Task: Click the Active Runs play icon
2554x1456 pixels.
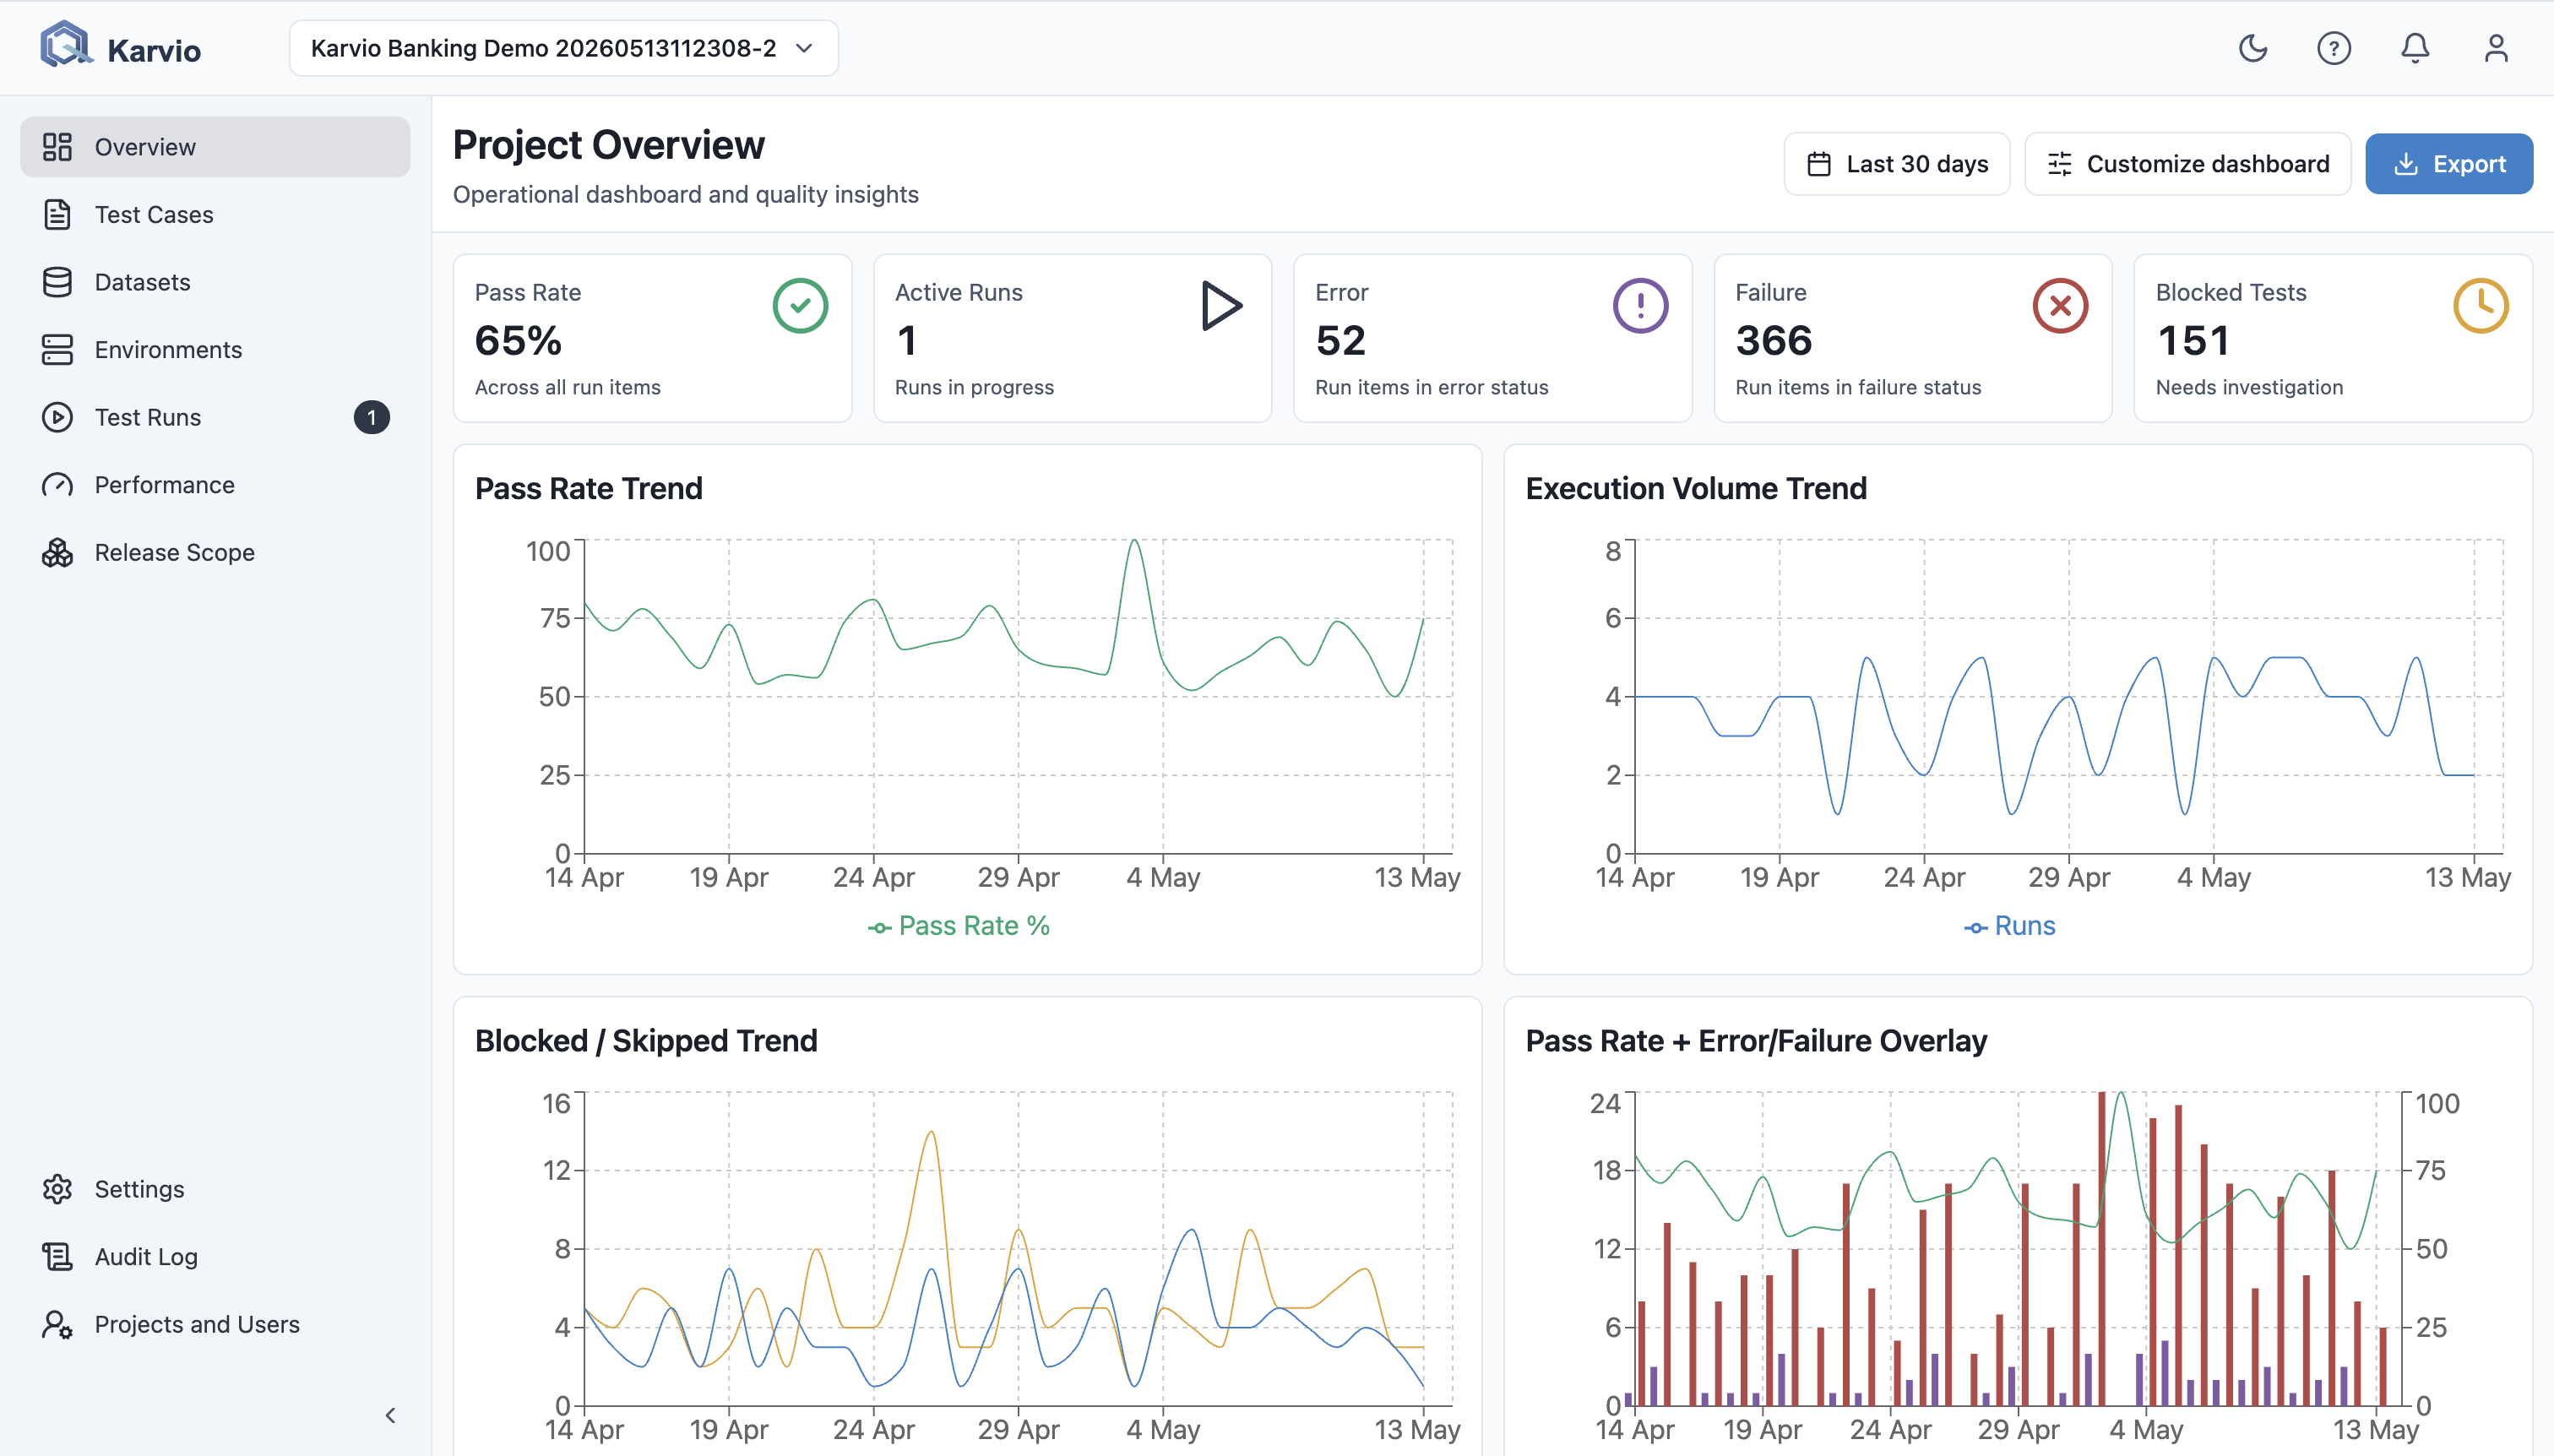Action: (x=1221, y=306)
